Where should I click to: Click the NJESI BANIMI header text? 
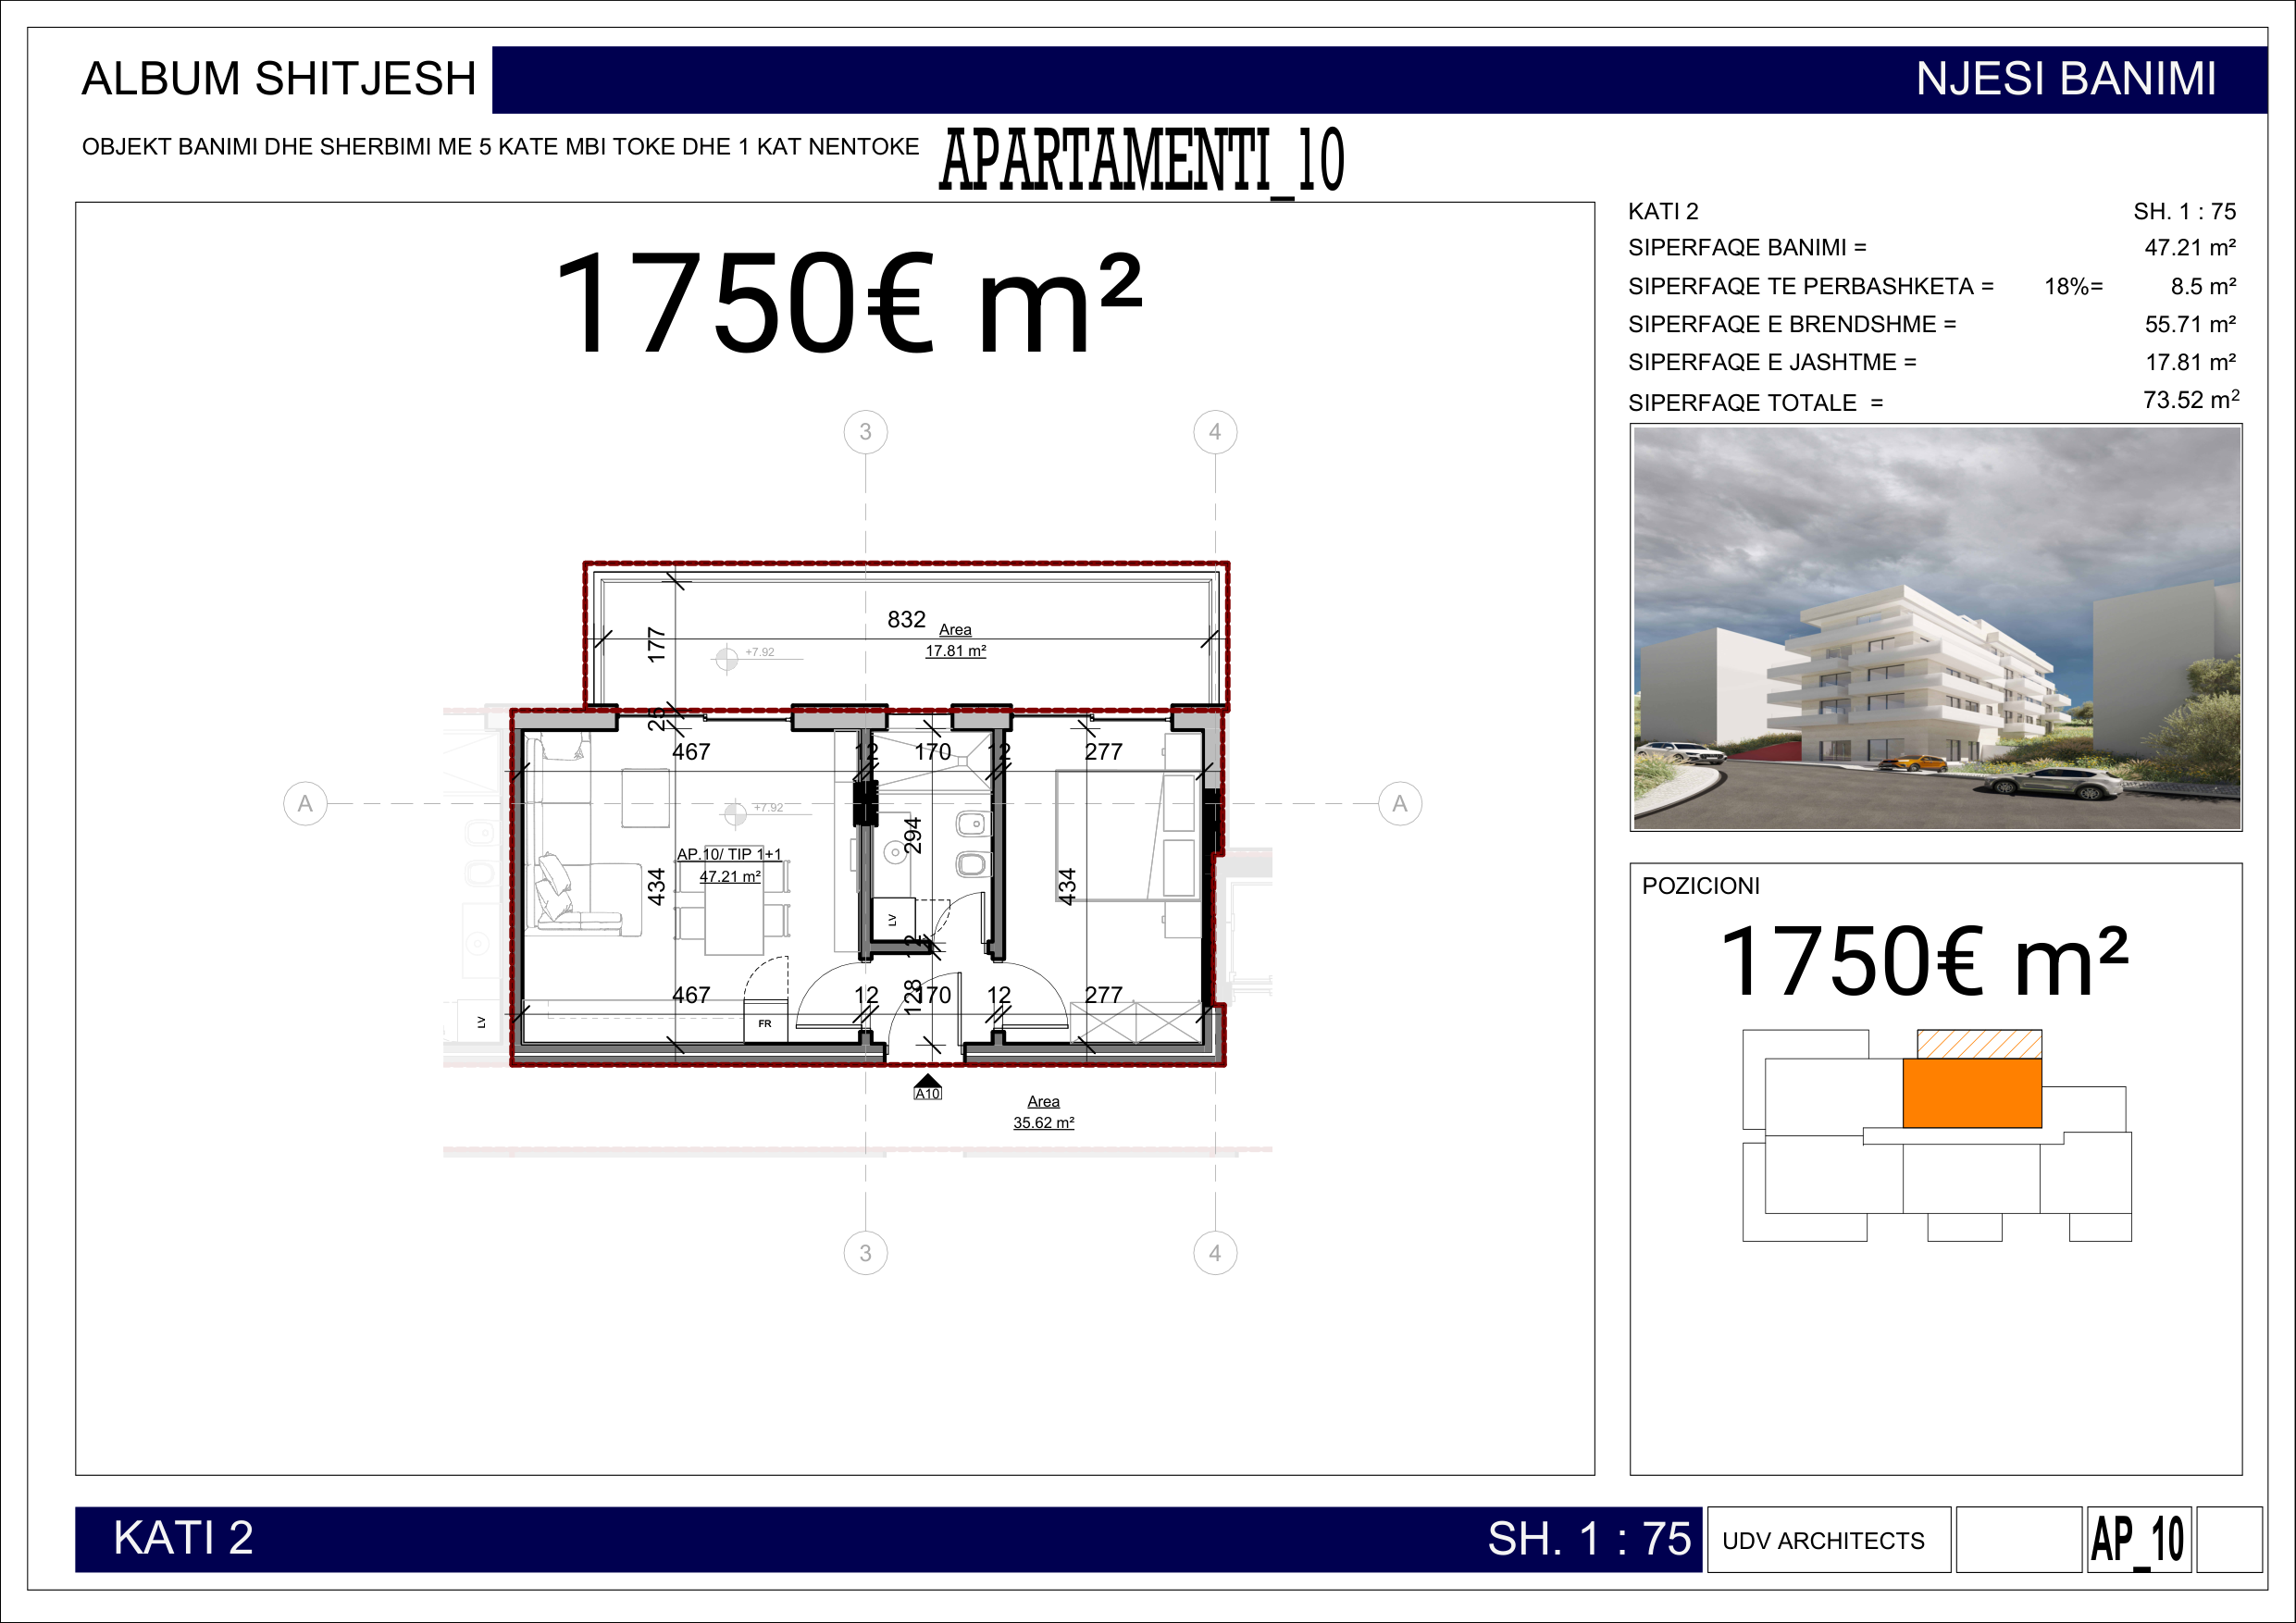(2065, 79)
